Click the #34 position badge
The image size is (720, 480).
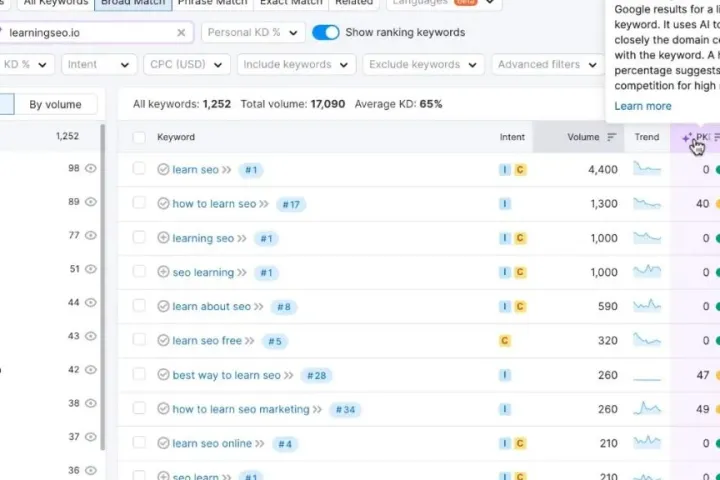pyautogui.click(x=345, y=409)
